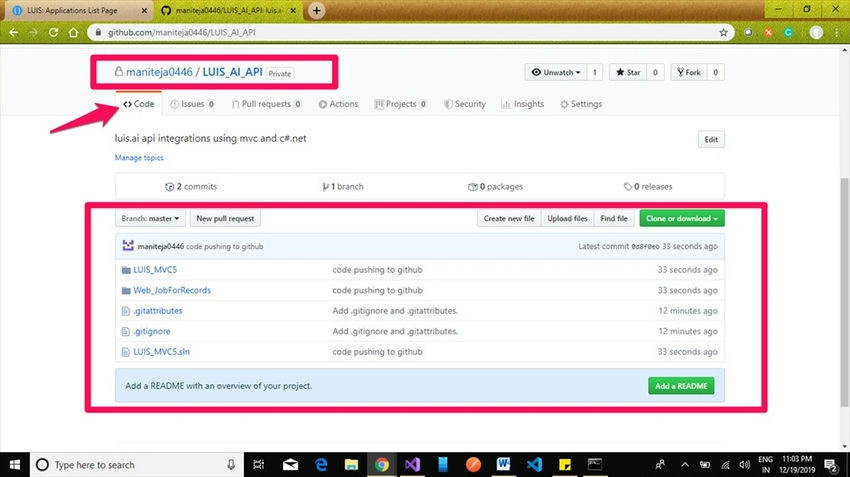This screenshot has width=850, height=477.
Task: Open the Issues tab
Action: pos(192,104)
